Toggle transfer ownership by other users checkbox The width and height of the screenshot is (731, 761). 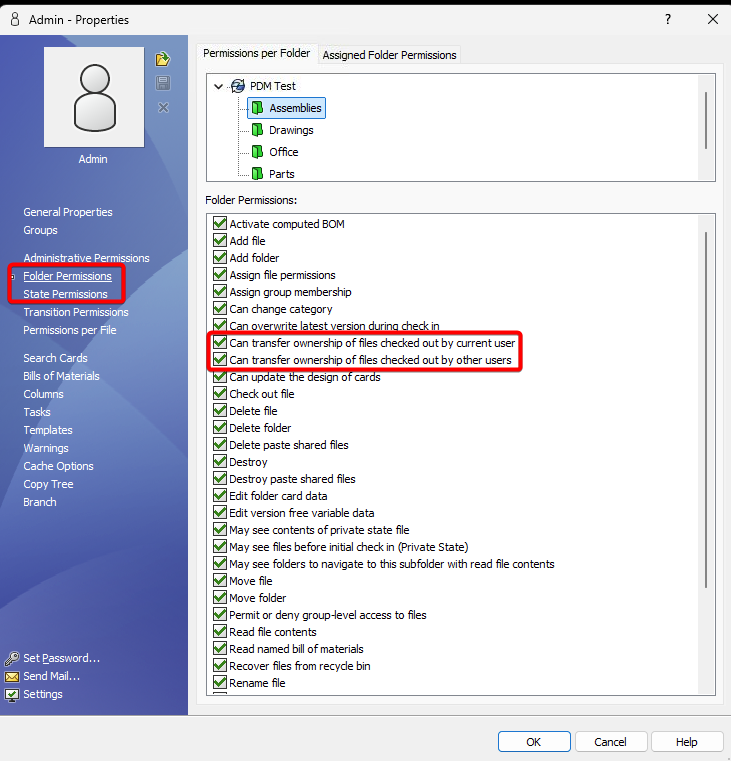pyautogui.click(x=220, y=360)
